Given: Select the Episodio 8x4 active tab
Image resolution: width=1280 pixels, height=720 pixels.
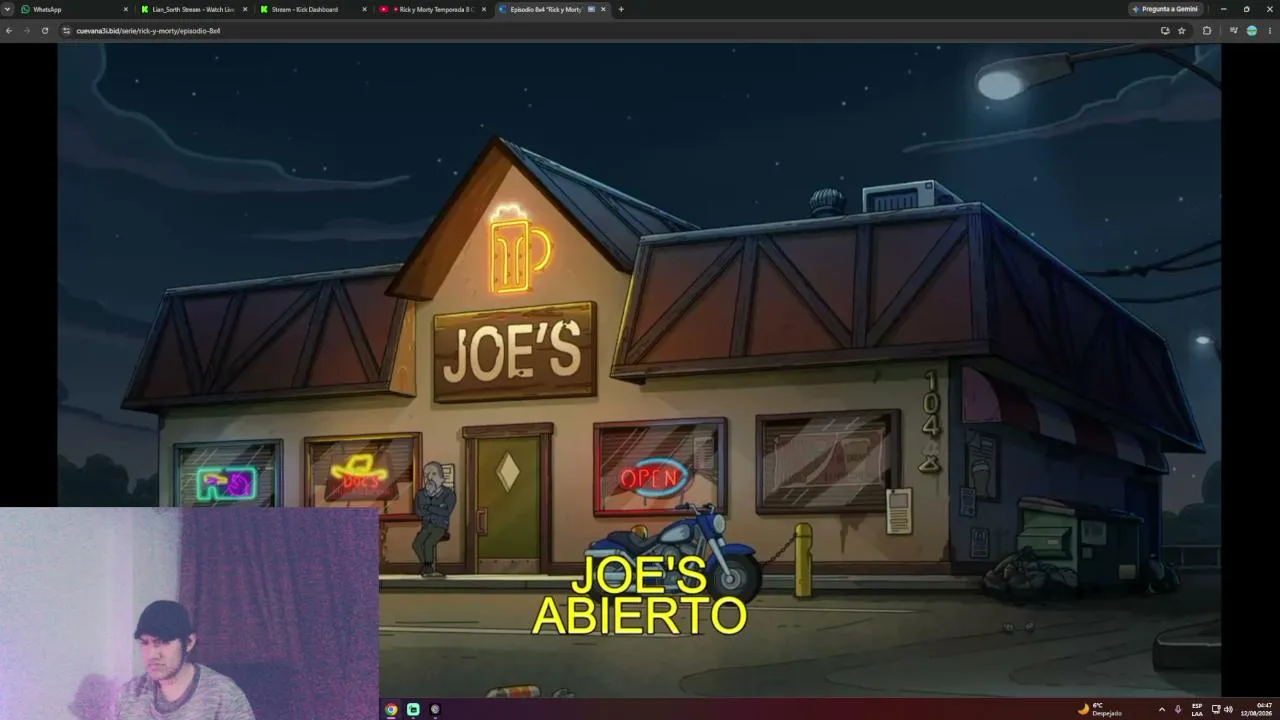Looking at the screenshot, I should coord(552,9).
